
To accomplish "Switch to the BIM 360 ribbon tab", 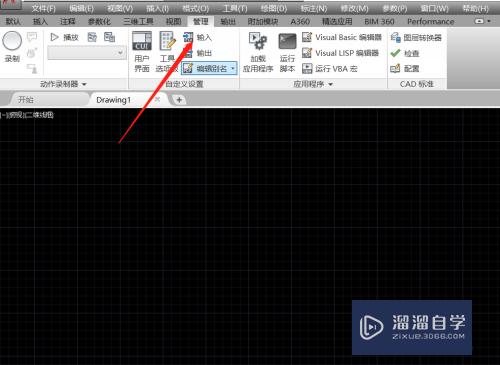I will click(379, 22).
